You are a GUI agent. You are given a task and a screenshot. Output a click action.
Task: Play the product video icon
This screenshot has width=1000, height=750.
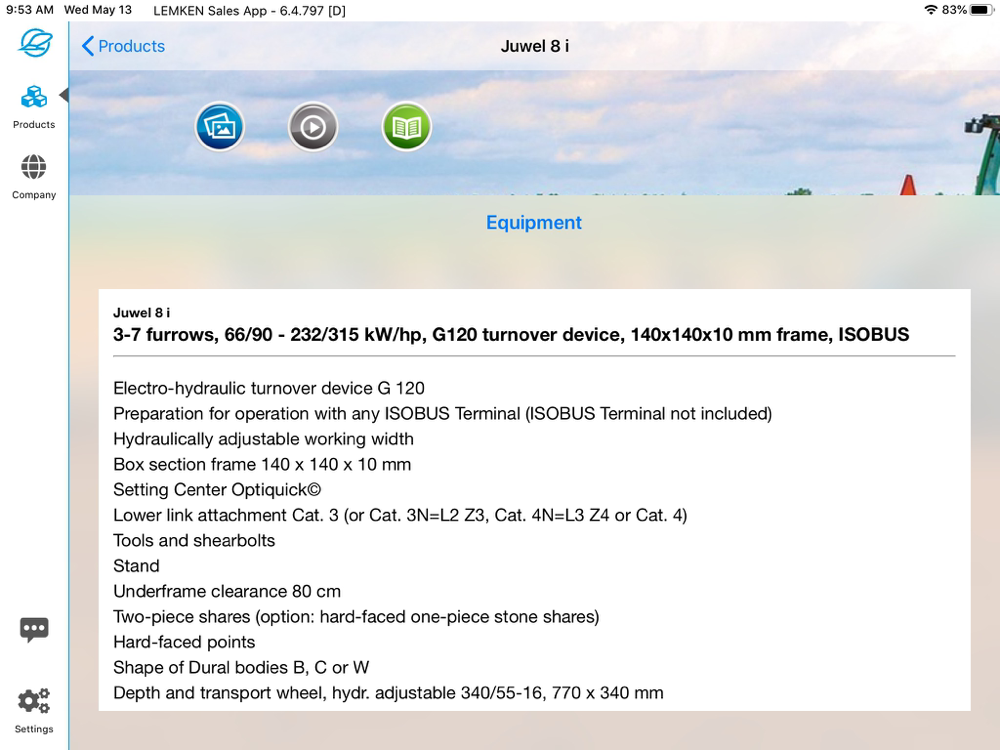click(312, 127)
